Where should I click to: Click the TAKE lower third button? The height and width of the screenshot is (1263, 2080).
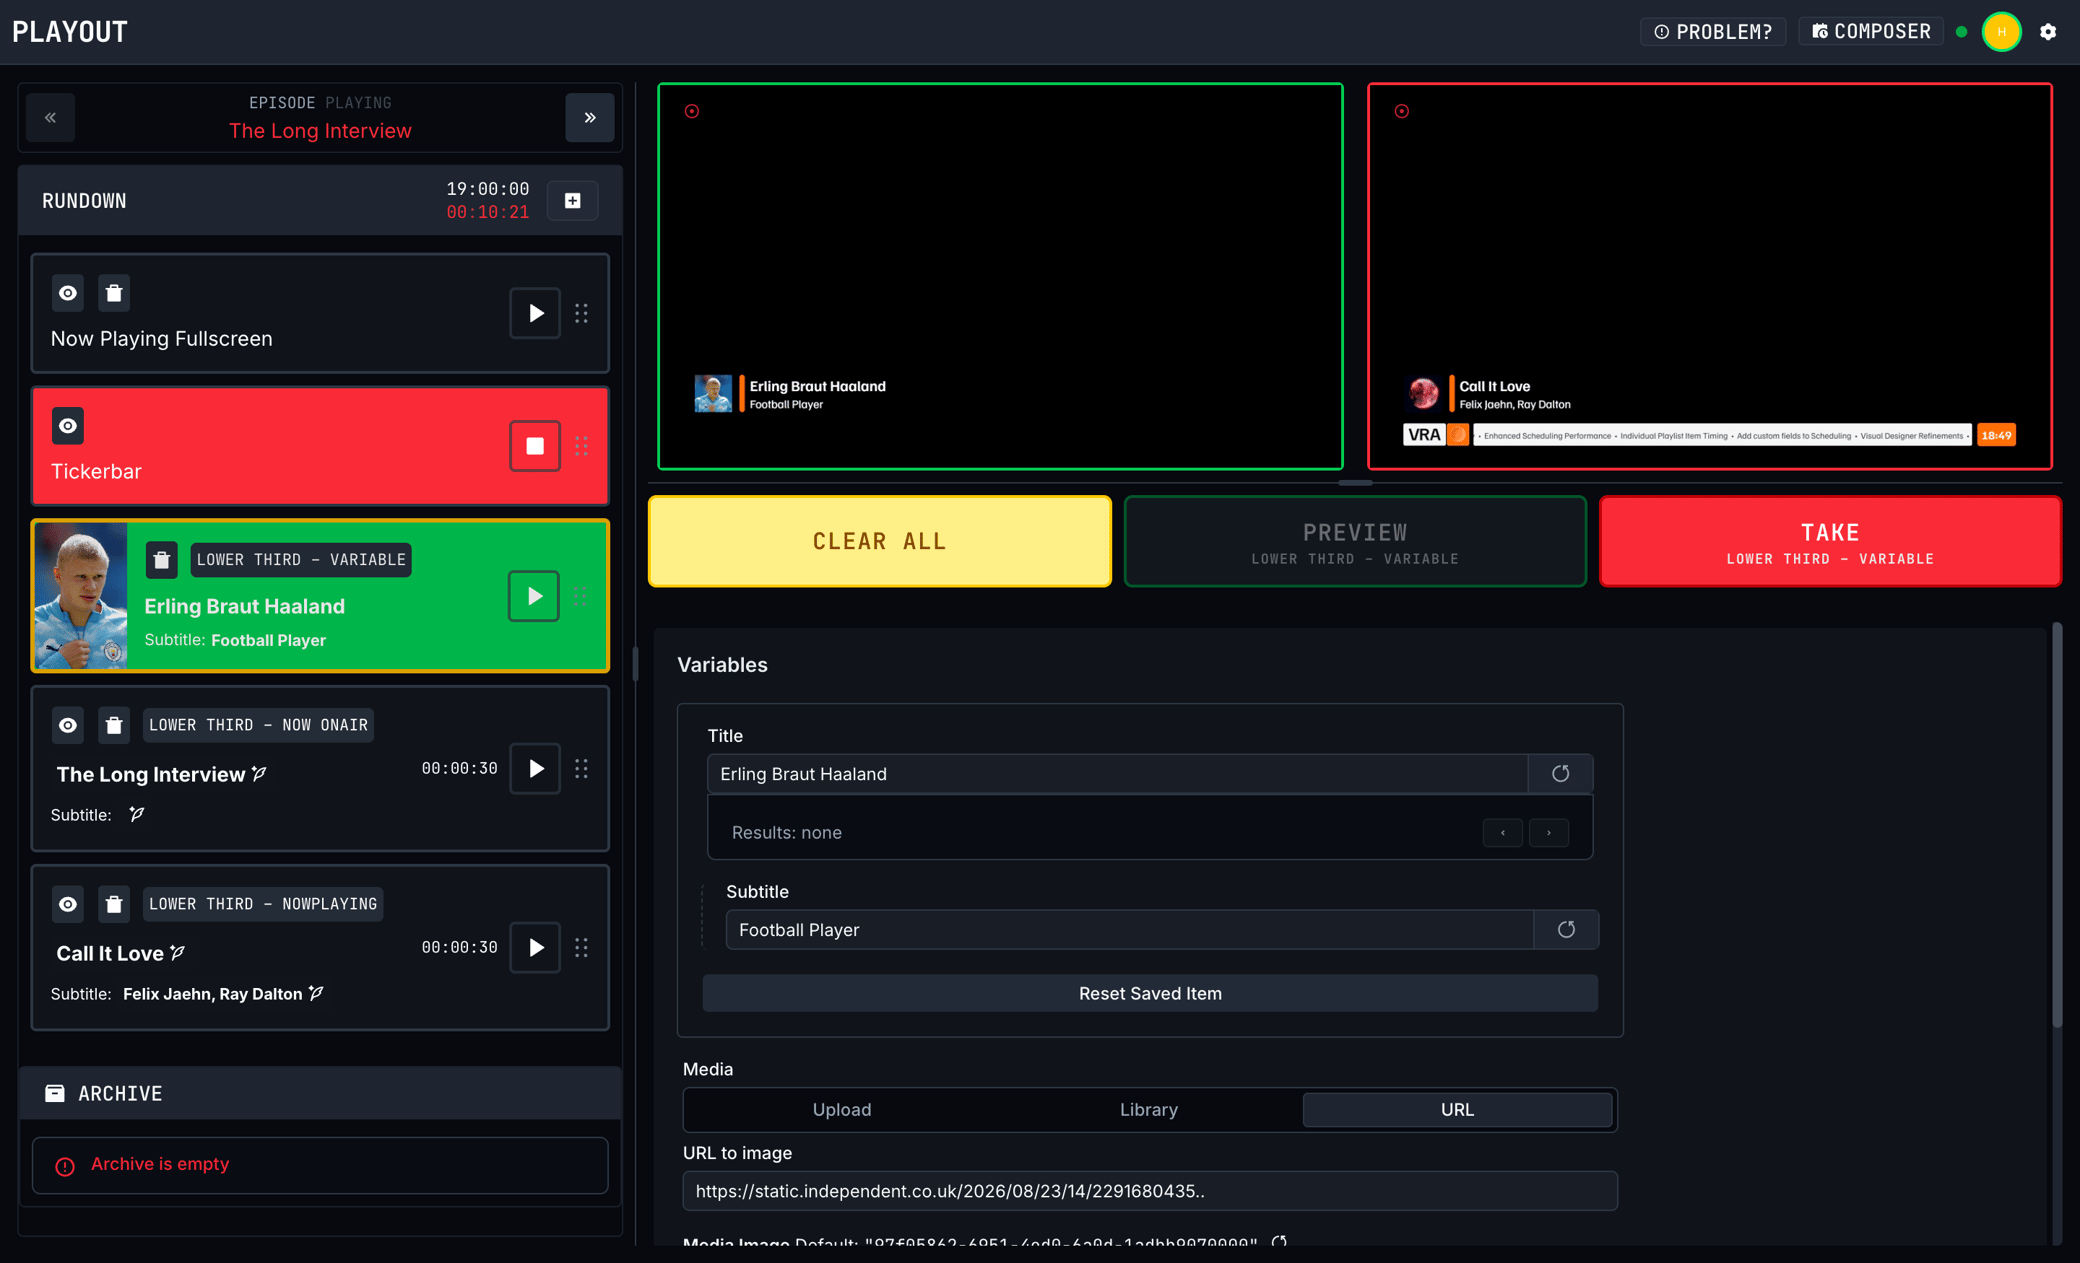coord(1830,541)
